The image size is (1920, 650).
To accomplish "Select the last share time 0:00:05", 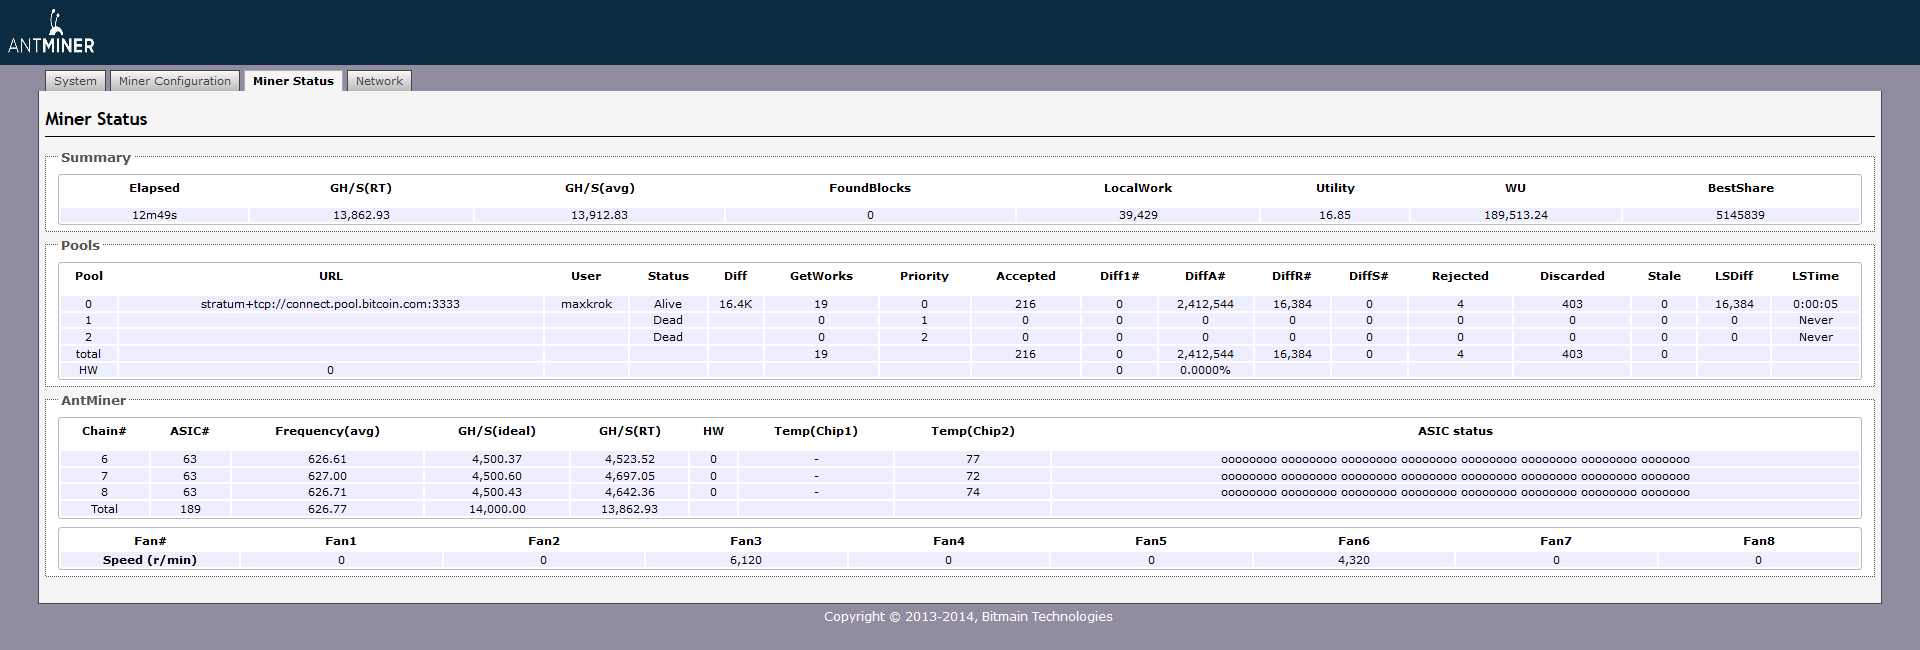I will (1815, 304).
